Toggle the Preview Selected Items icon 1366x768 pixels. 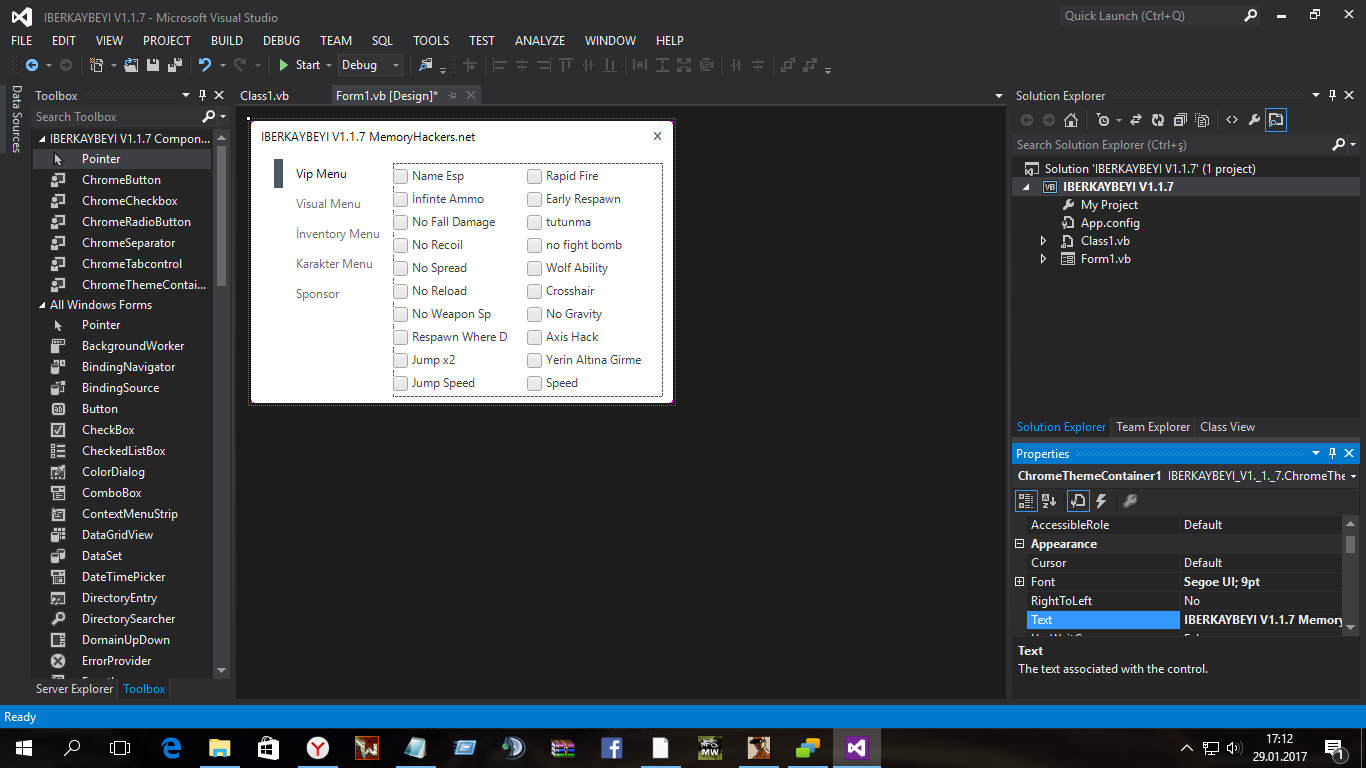[1276, 120]
